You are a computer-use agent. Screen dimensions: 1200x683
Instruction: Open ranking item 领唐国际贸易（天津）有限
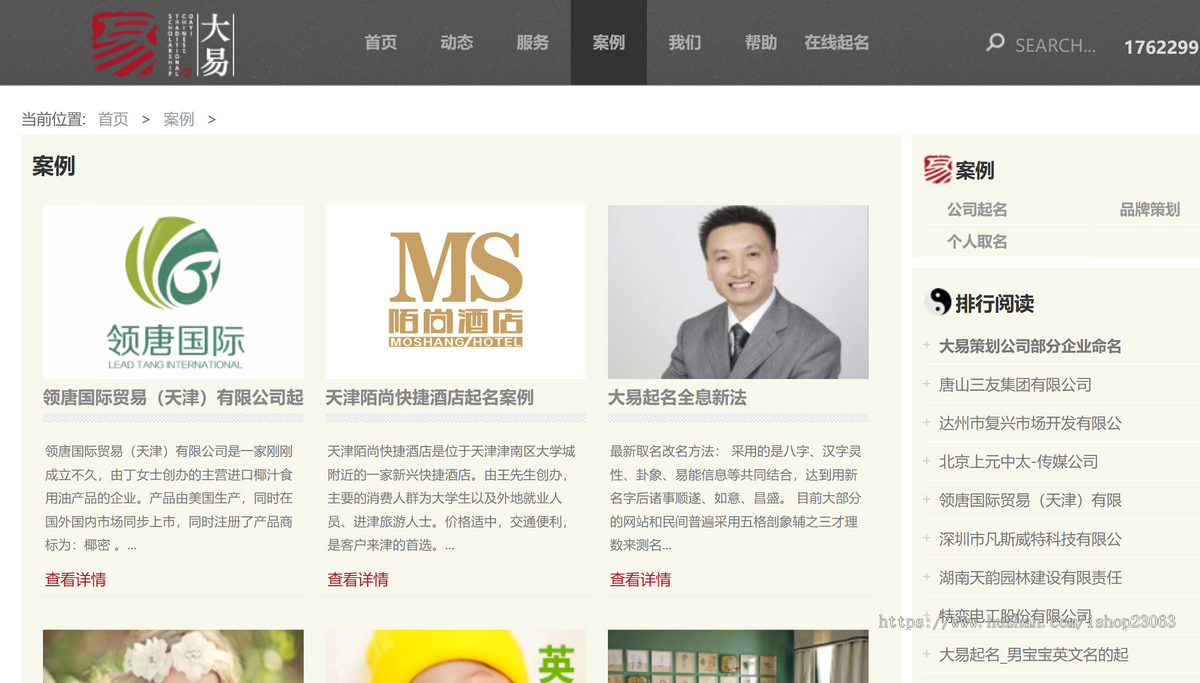(1030, 500)
